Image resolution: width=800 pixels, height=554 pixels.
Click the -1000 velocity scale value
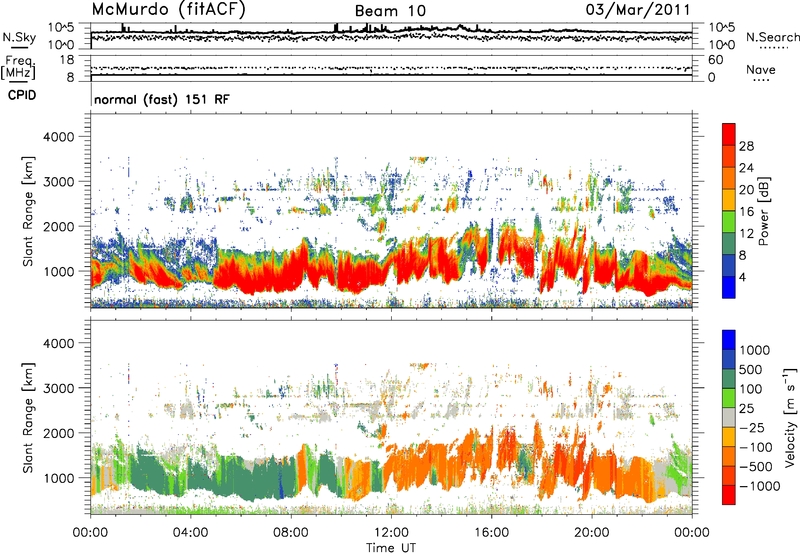(x=760, y=486)
